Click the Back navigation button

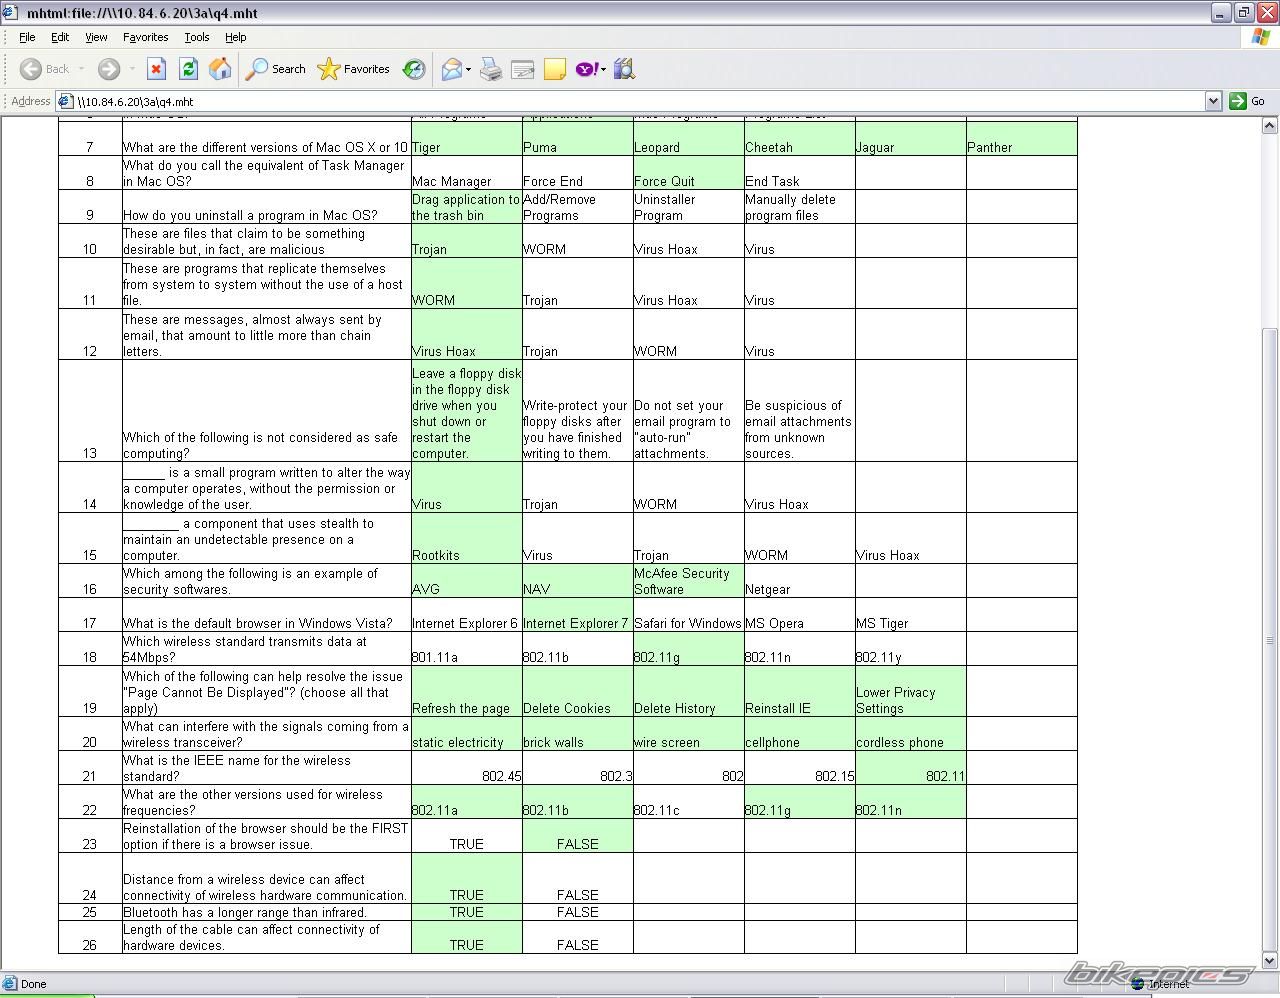coord(45,69)
